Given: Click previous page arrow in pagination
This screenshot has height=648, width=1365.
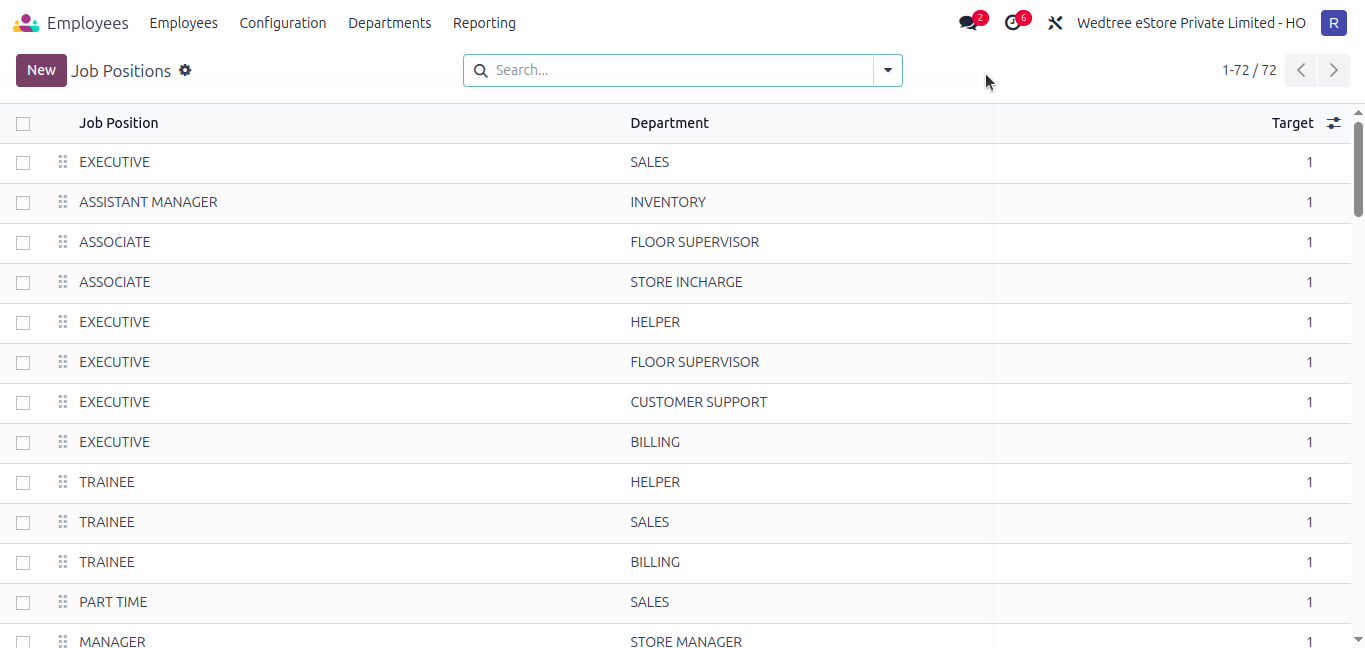Looking at the screenshot, I should pos(1301,70).
